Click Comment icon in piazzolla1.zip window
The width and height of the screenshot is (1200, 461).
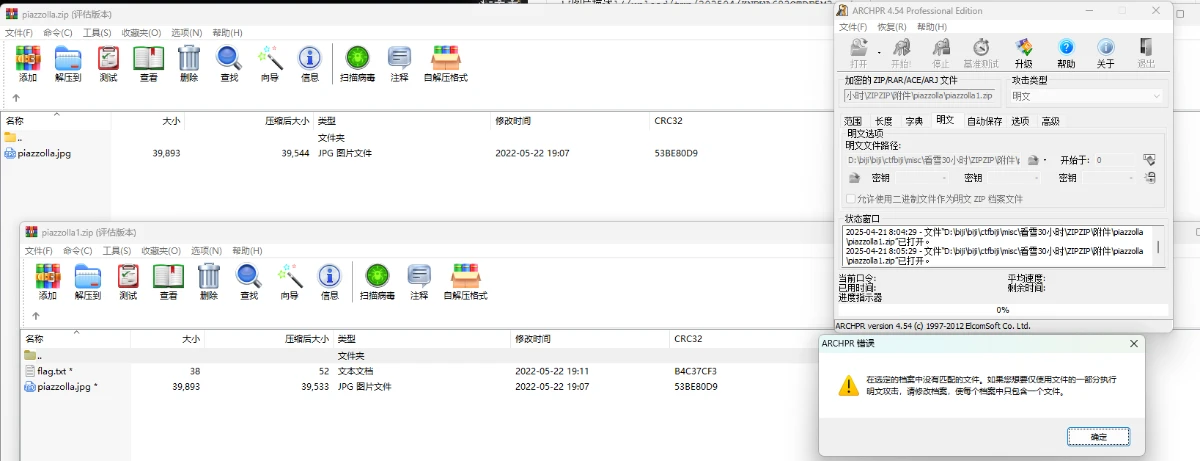point(419,275)
